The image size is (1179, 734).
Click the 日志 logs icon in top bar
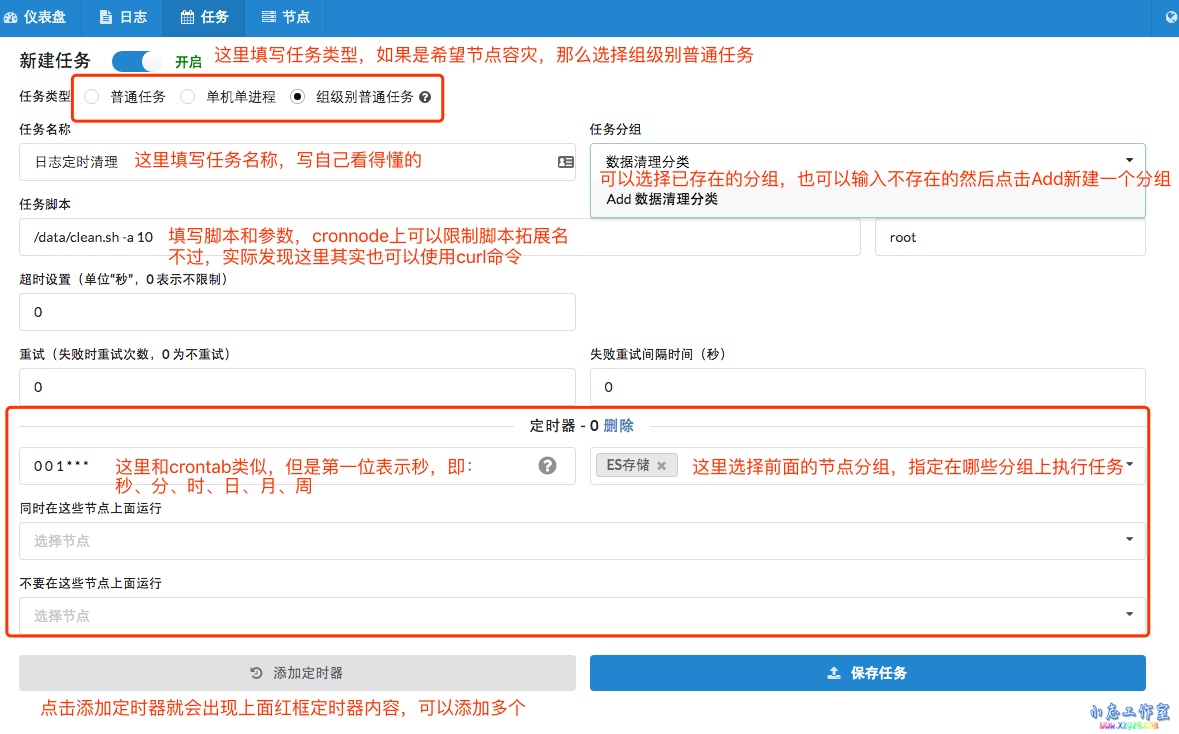pyautogui.click(x=108, y=17)
